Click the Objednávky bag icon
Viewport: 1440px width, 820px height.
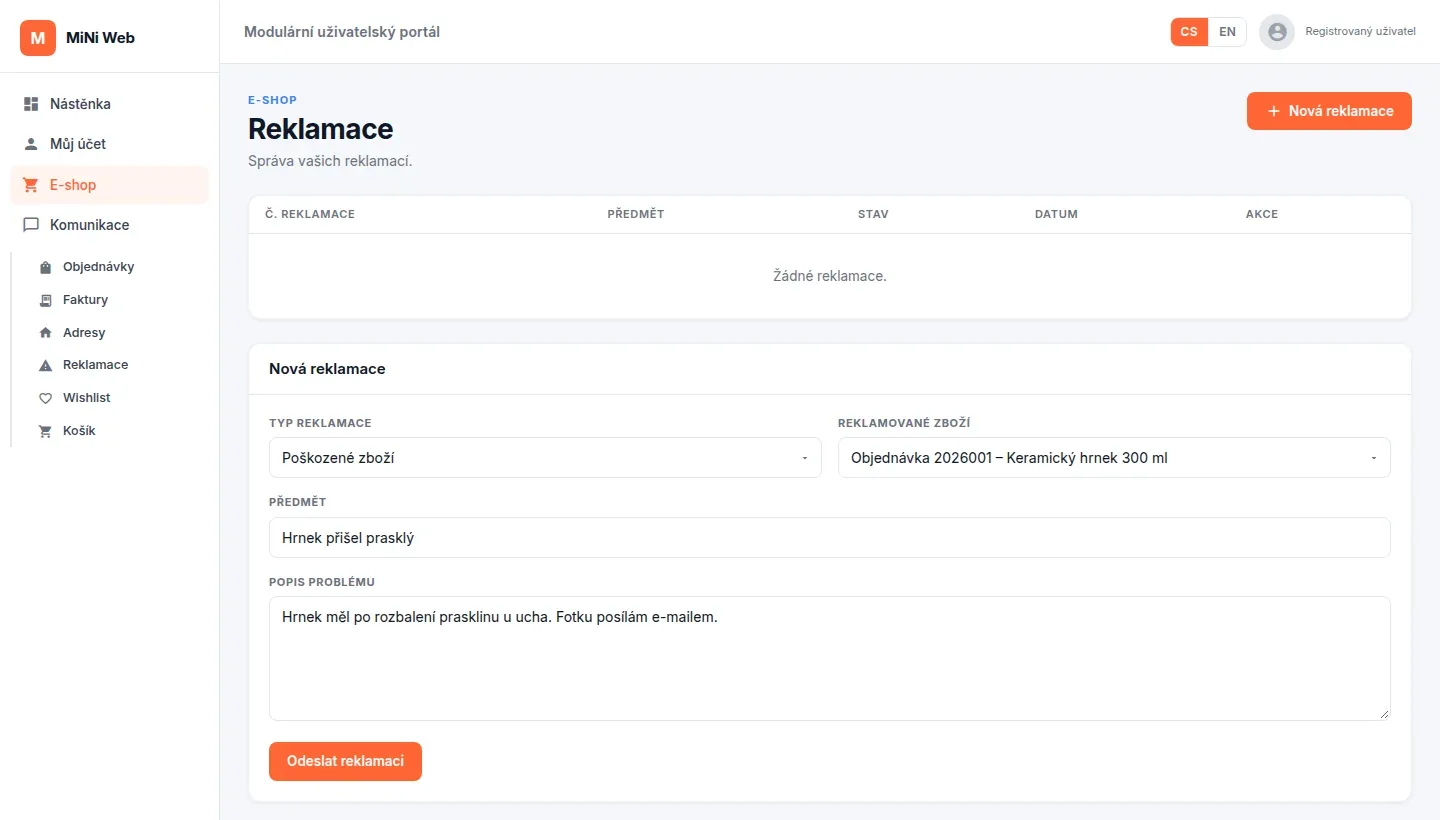(x=45, y=267)
